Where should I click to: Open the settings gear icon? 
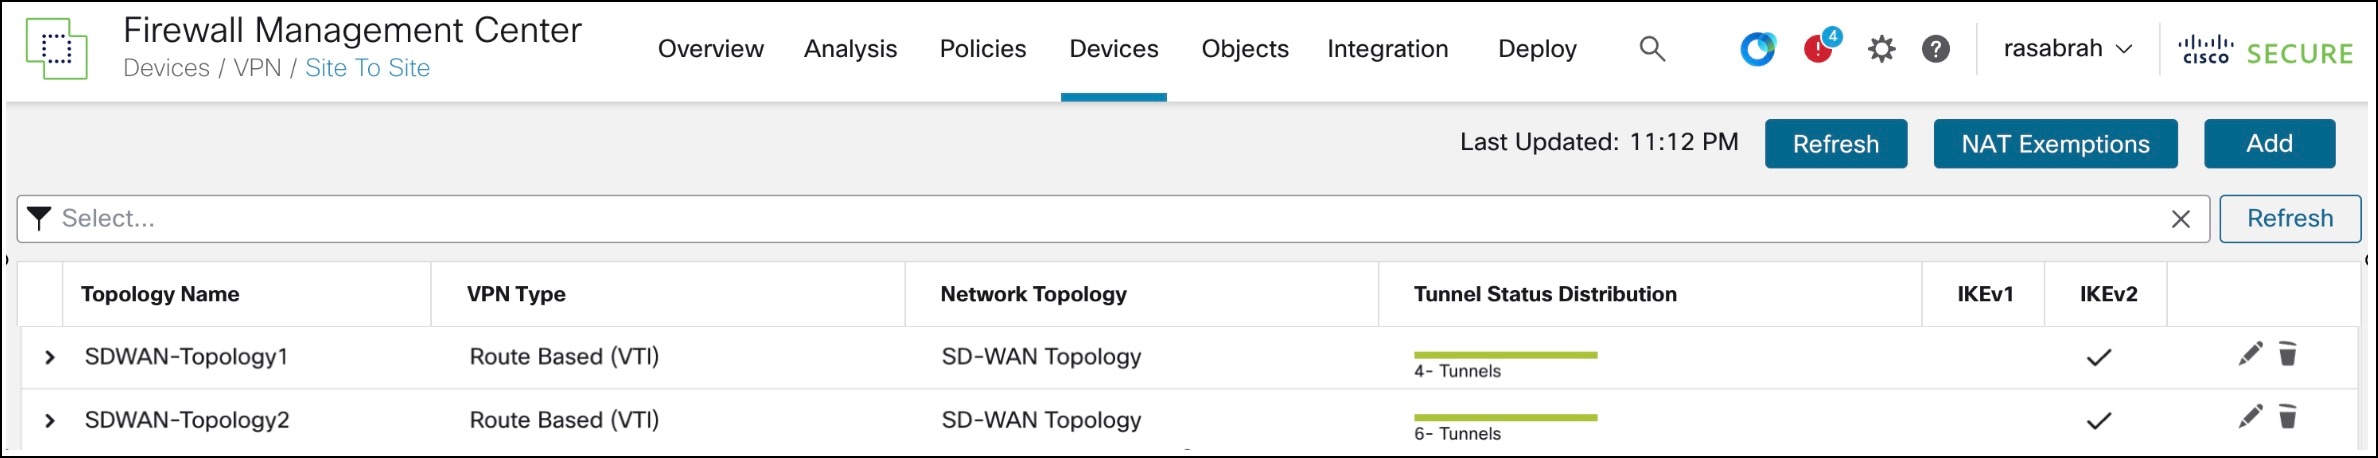pos(1881,48)
